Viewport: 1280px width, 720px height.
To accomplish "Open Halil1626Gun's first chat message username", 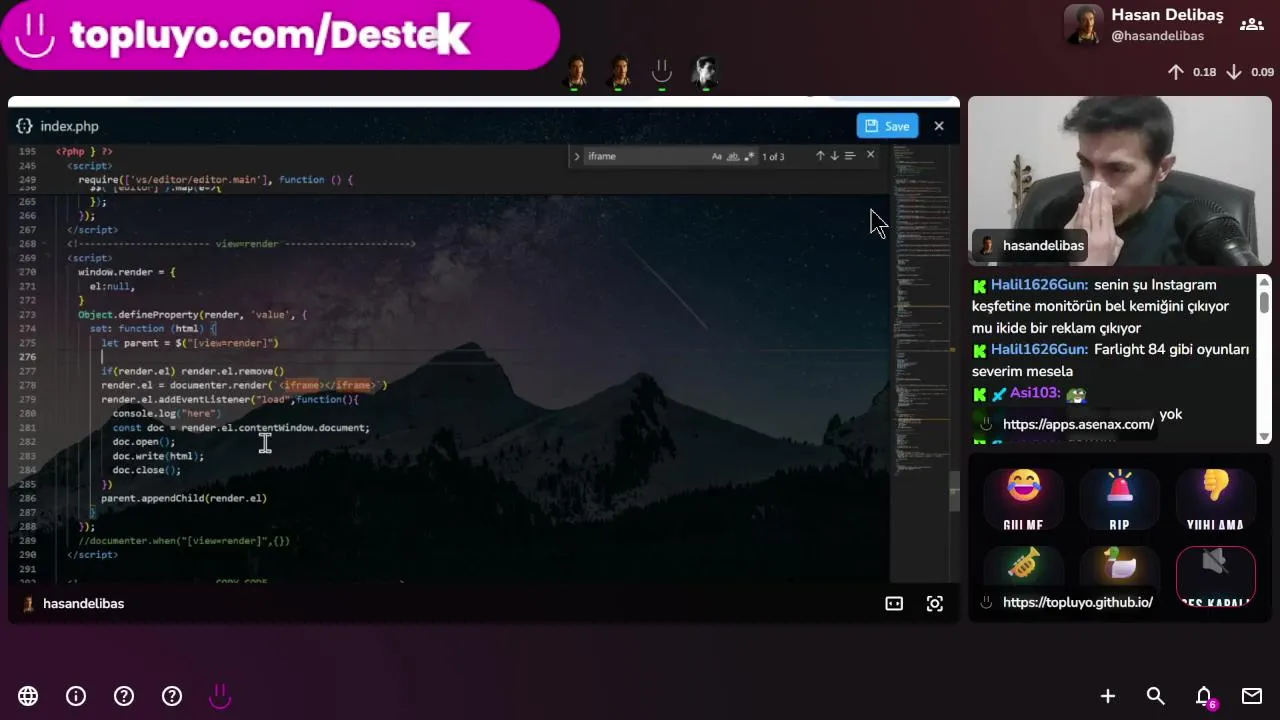I will coord(1039,285).
